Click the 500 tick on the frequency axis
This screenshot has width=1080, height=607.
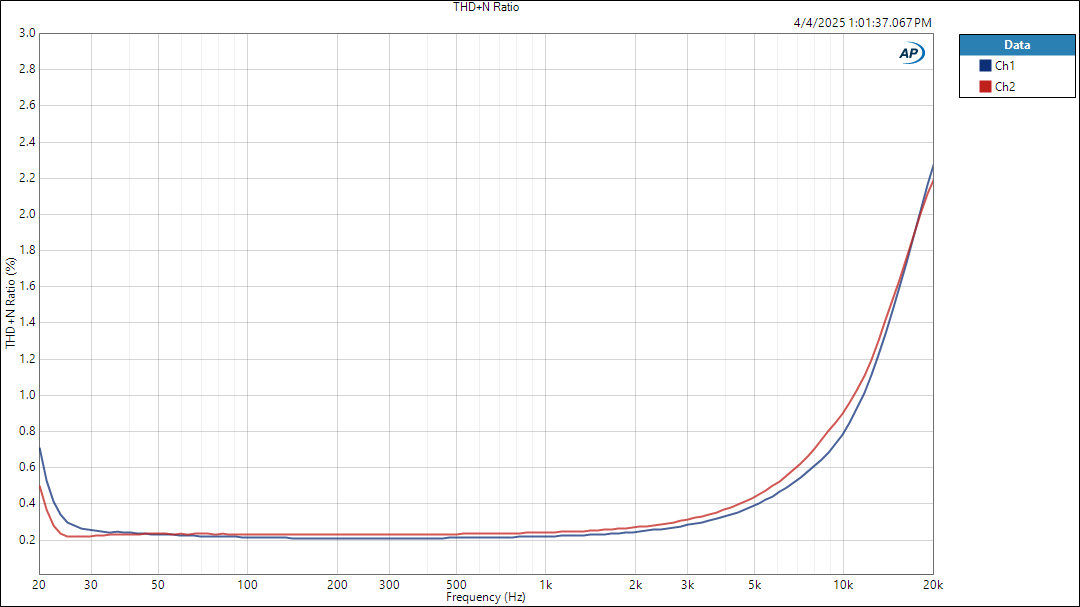point(456,584)
